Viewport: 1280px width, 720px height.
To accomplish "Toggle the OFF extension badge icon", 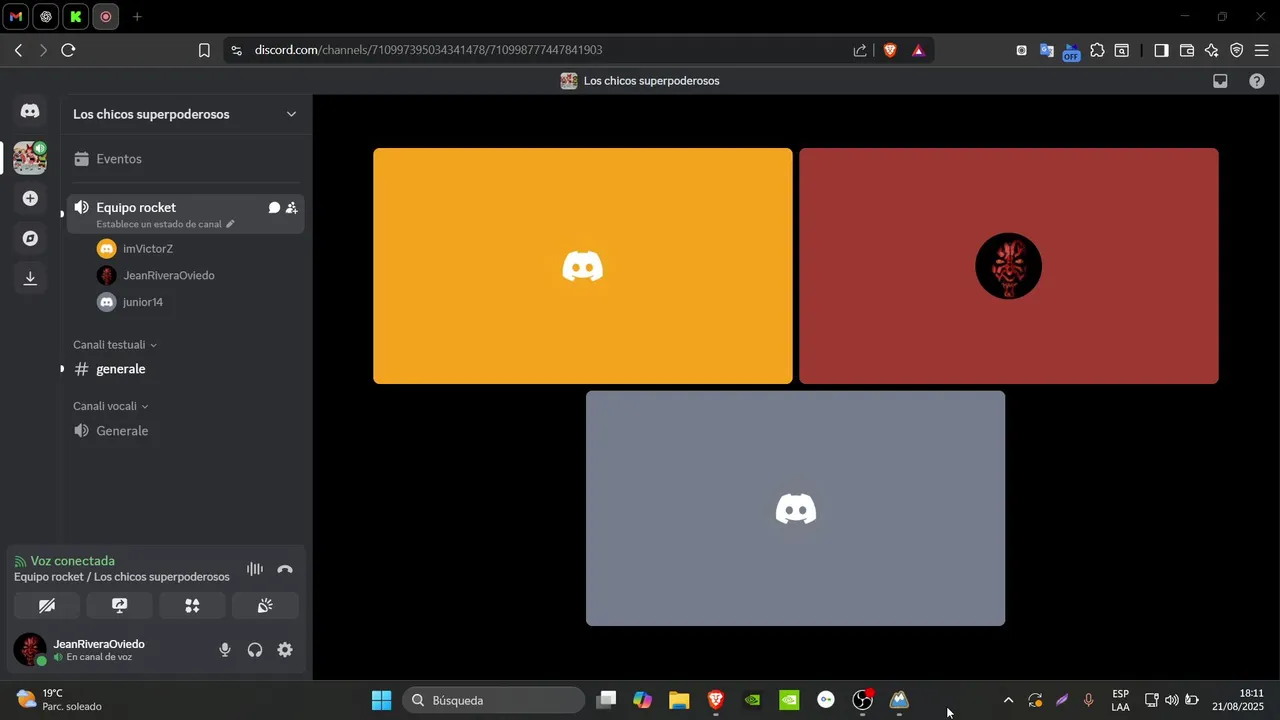I will pyautogui.click(x=1071, y=52).
